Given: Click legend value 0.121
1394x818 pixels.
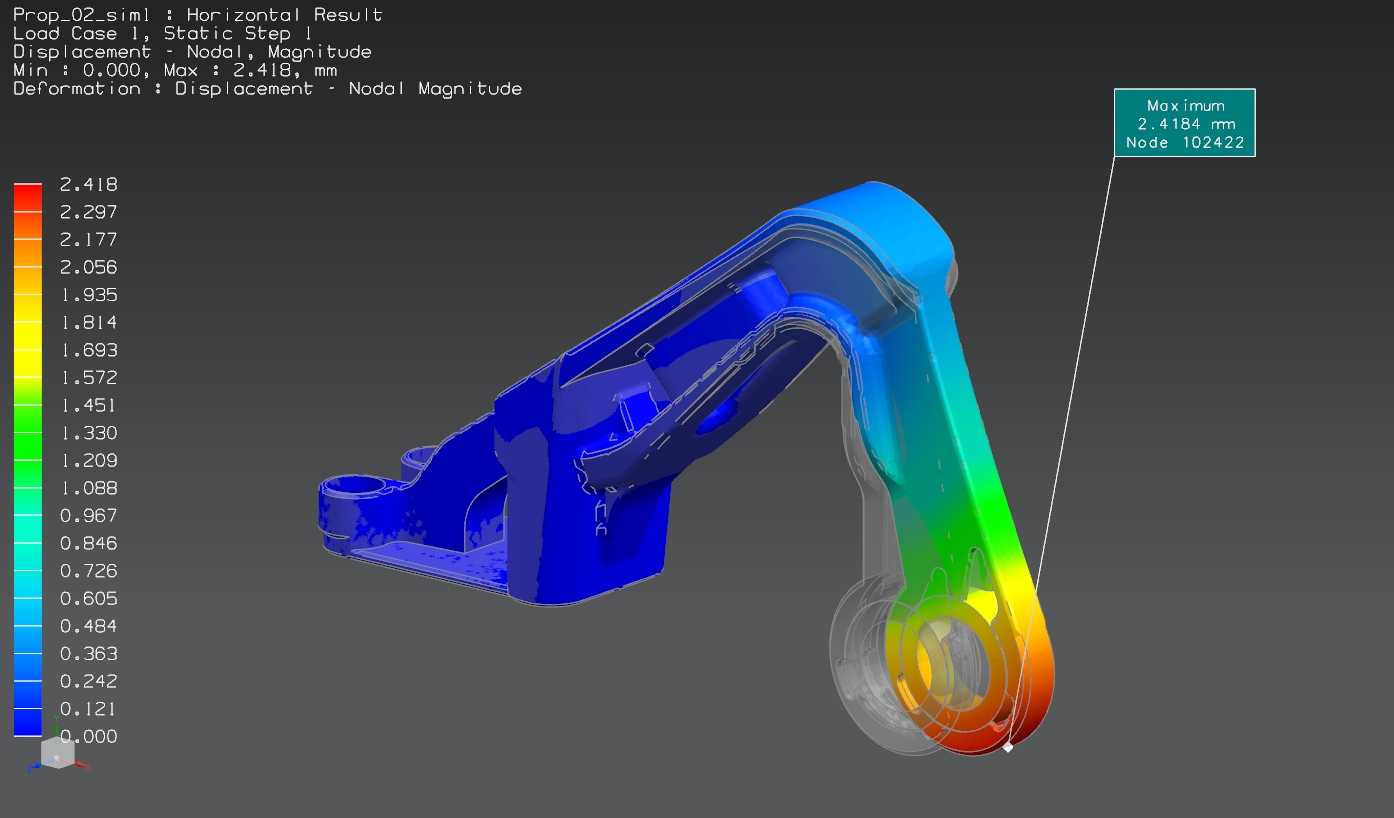Looking at the screenshot, I should (x=88, y=709).
